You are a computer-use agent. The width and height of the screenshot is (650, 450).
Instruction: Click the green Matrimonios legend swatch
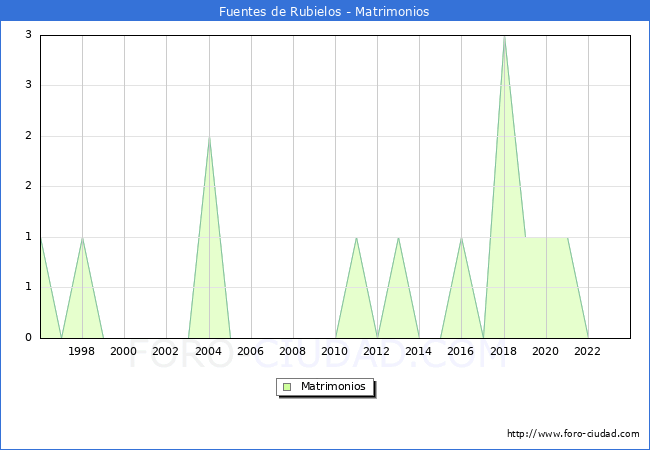287,386
